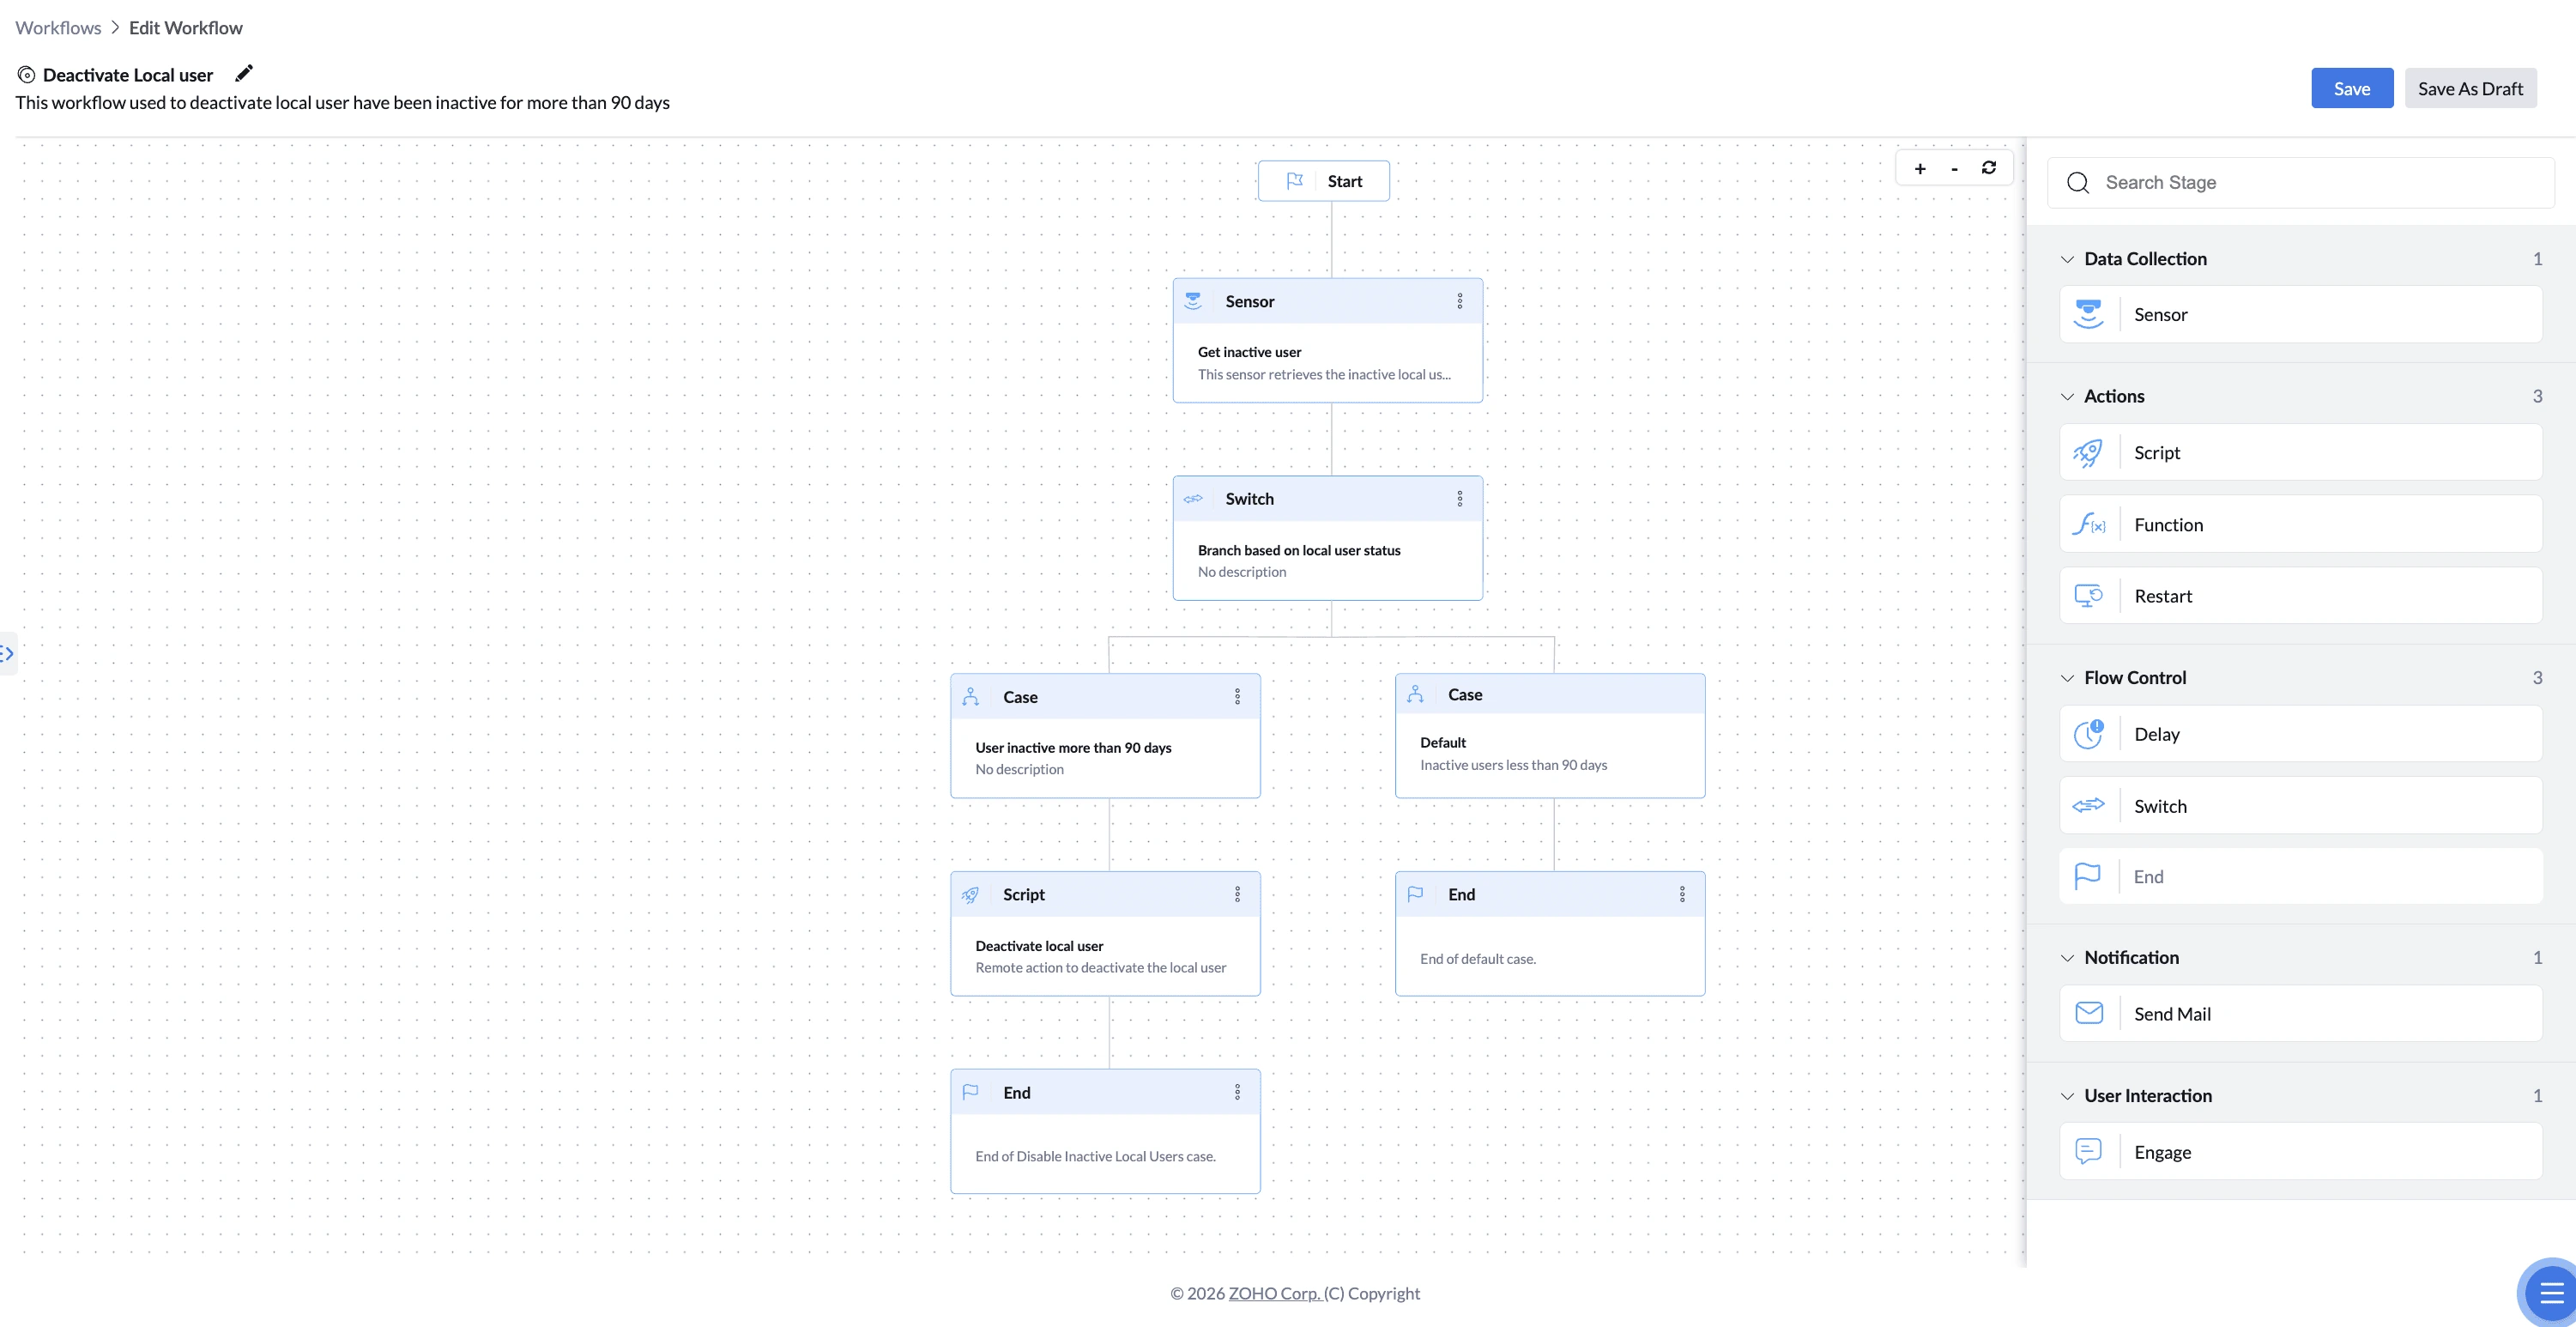Viewport: 2576px width, 1327px height.
Task: Collapse the Actions section
Action: [2067, 397]
